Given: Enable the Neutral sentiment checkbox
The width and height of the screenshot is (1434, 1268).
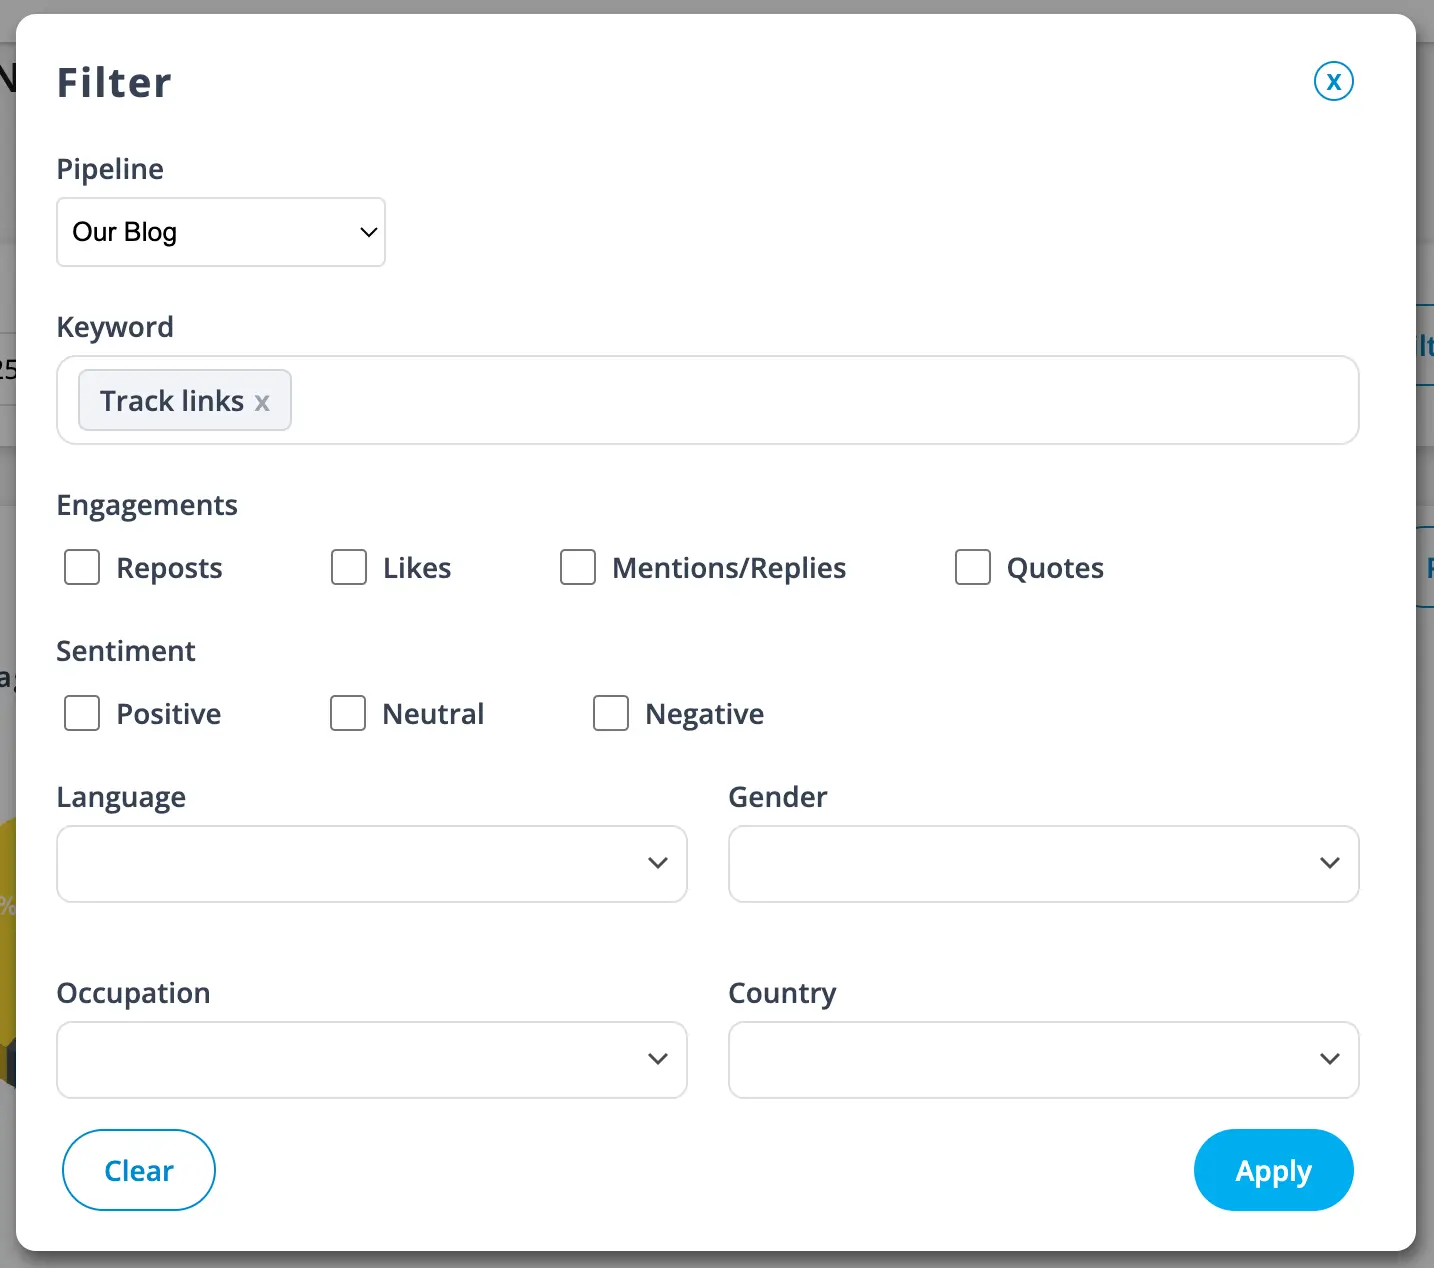Looking at the screenshot, I should point(348,713).
